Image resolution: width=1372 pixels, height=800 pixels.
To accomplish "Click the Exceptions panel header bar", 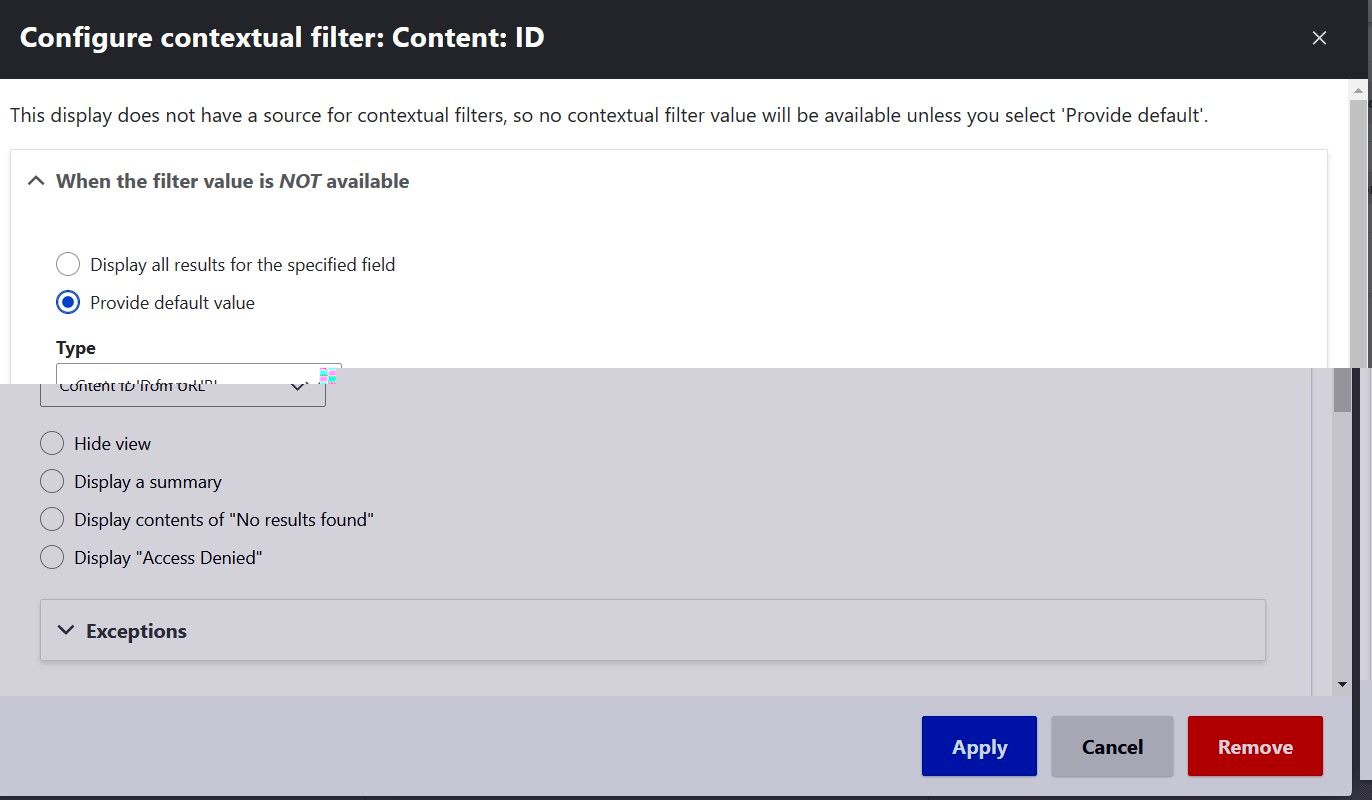I will pyautogui.click(x=650, y=630).
